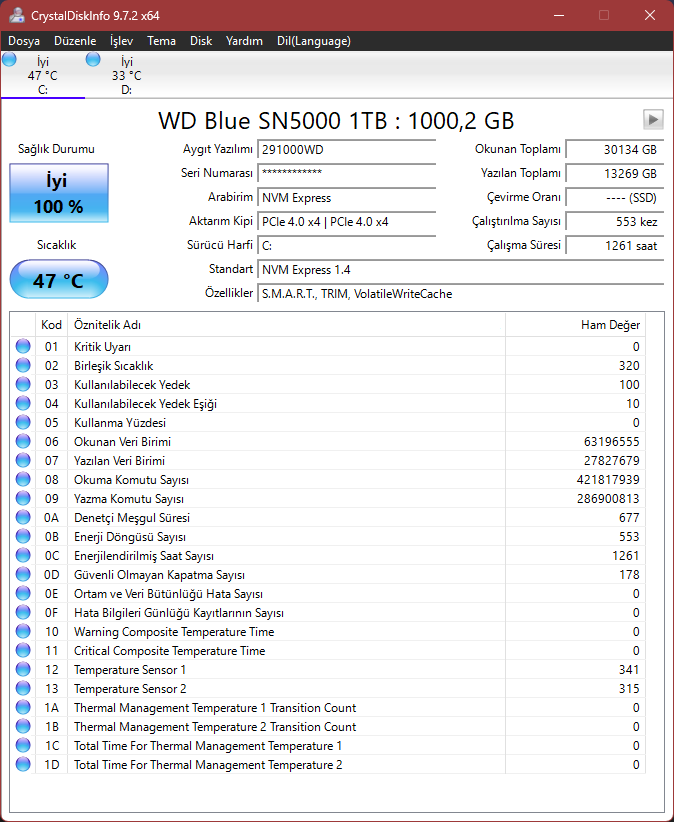Minimize the CrystalDiskInfo window
The height and width of the screenshot is (822, 674).
(559, 15)
